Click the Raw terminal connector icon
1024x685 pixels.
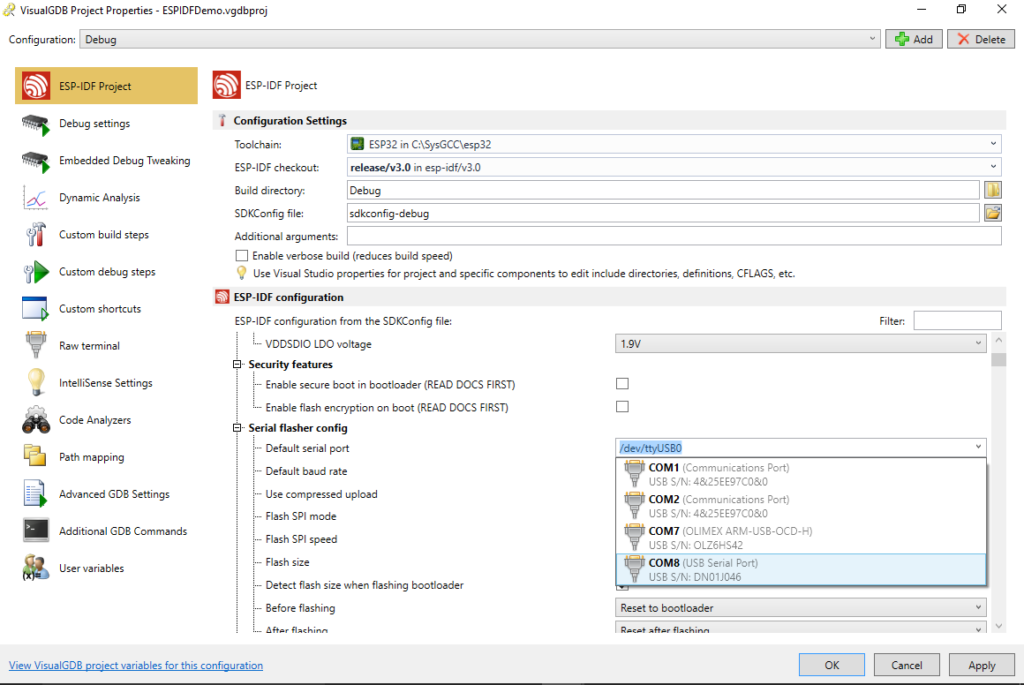point(35,346)
